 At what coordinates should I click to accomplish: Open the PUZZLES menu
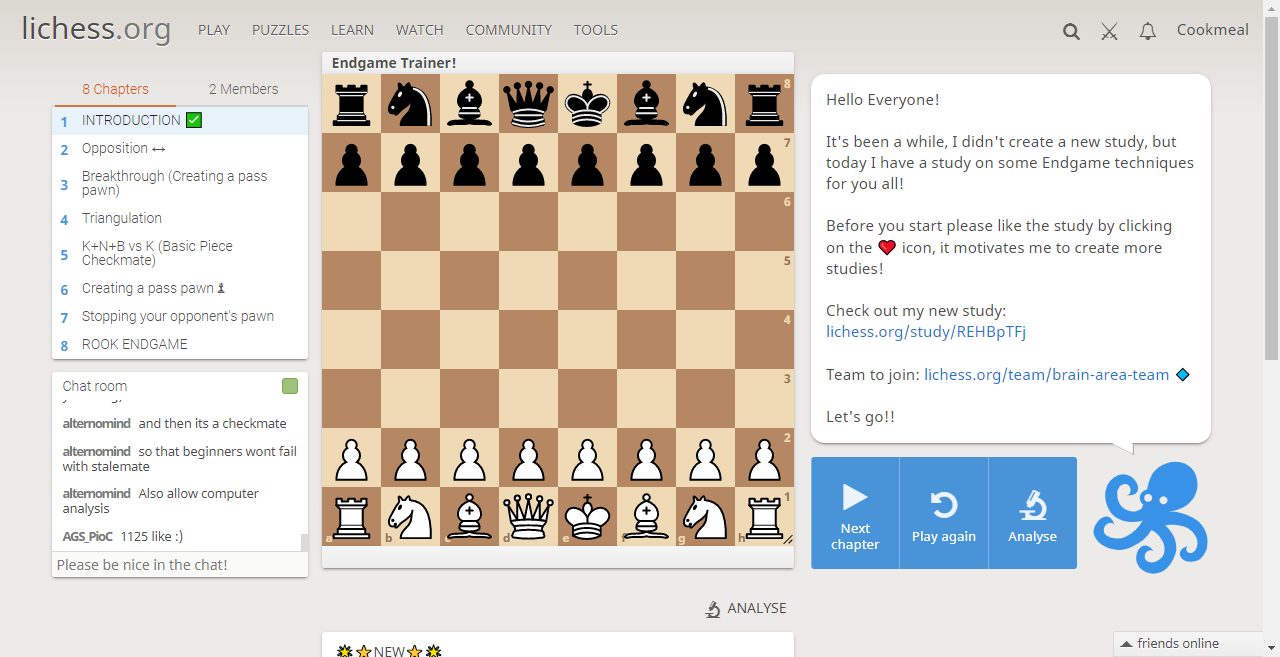280,30
